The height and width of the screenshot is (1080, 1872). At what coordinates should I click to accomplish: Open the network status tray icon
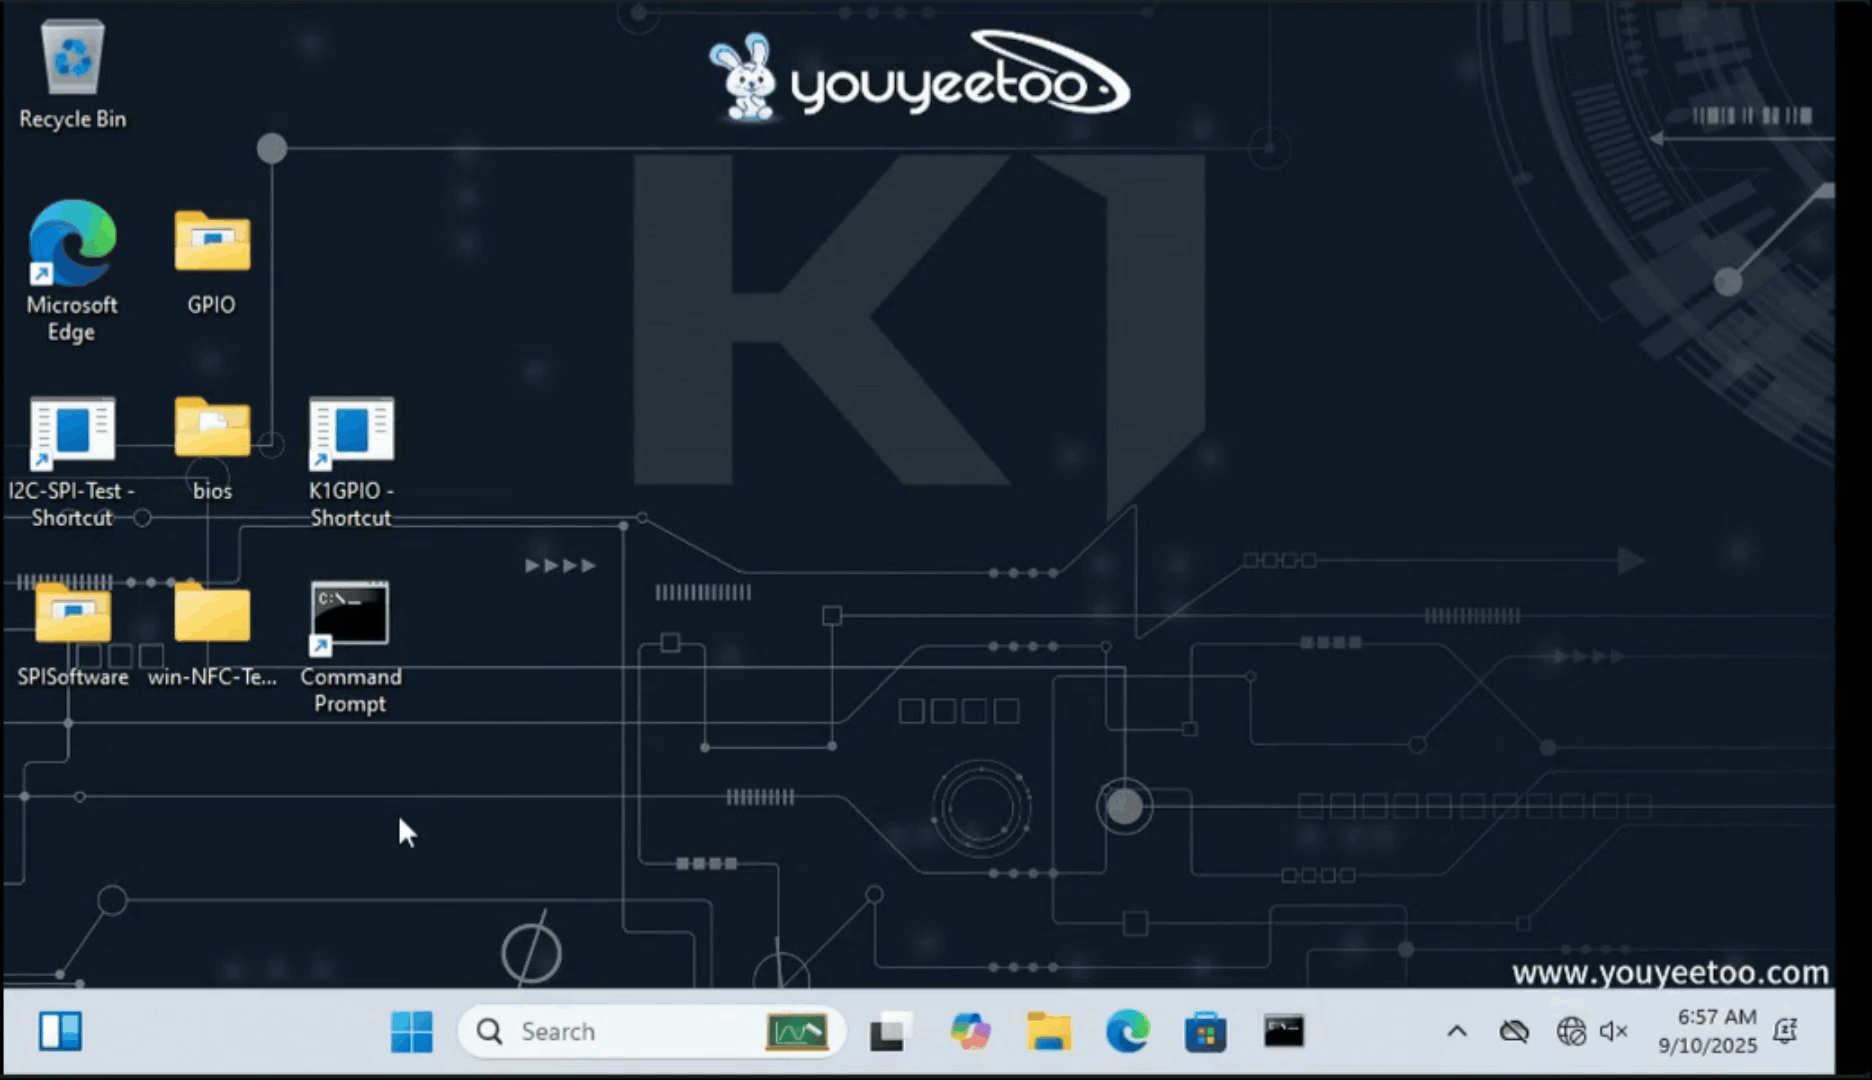tap(1571, 1031)
